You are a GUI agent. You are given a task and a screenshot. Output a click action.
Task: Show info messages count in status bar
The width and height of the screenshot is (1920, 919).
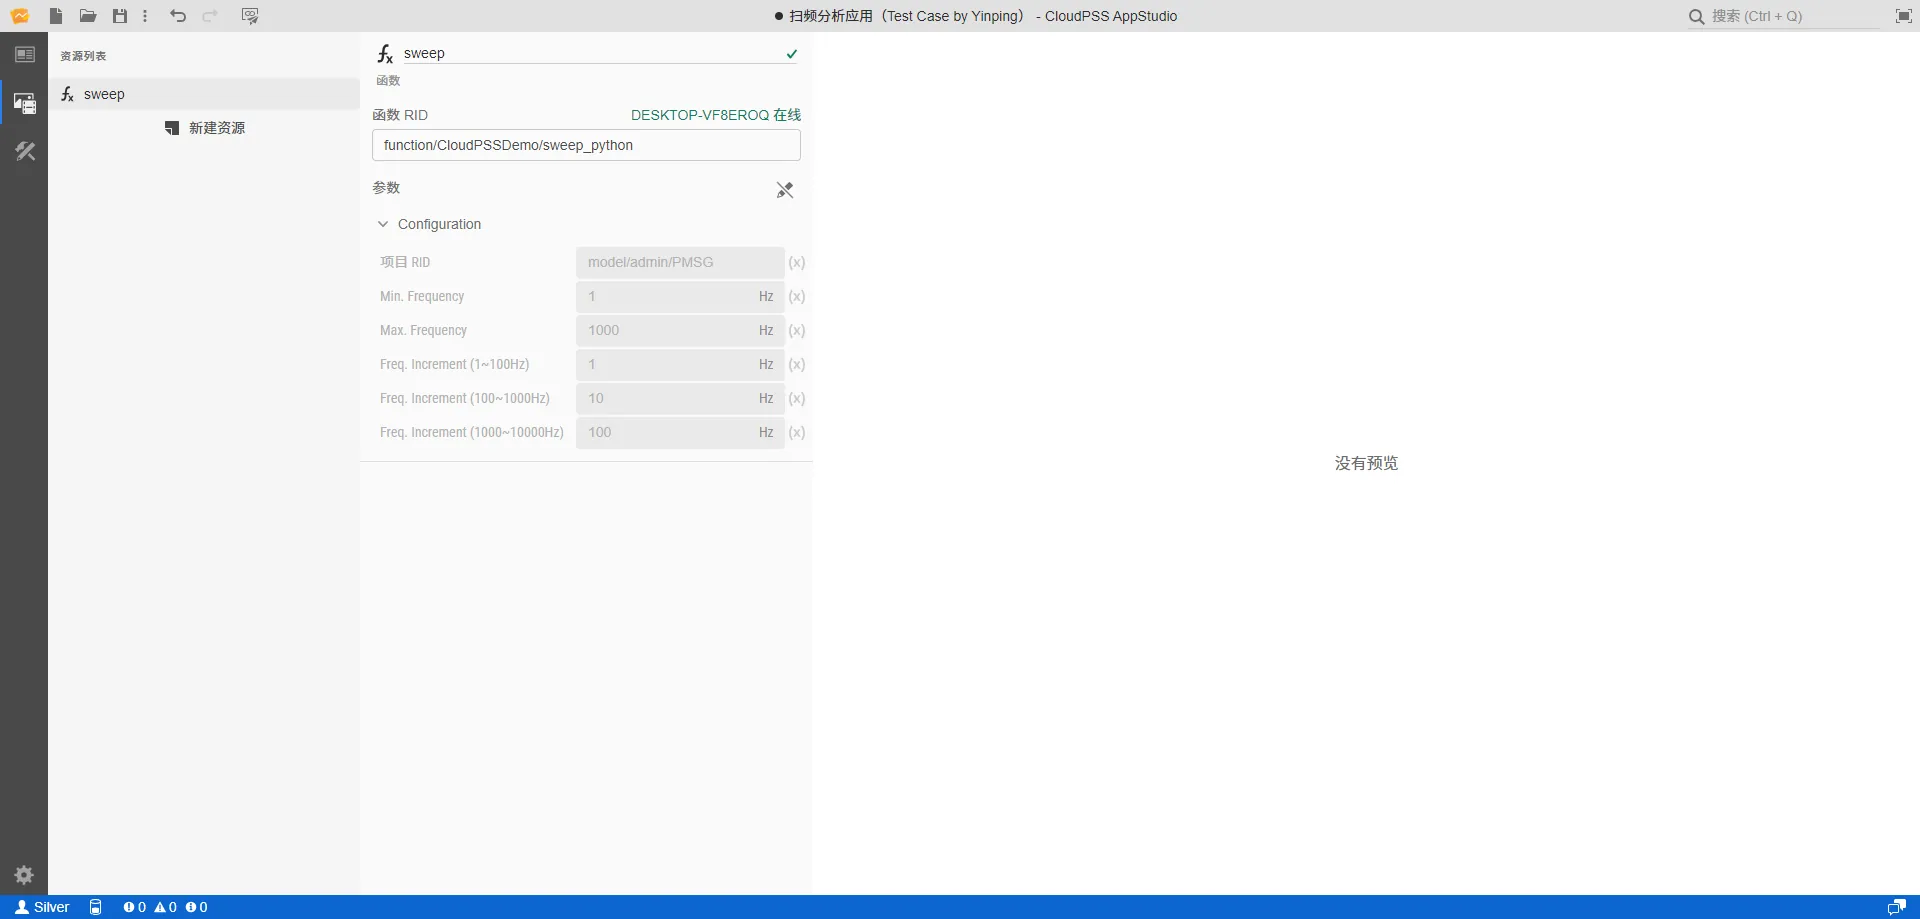click(196, 907)
